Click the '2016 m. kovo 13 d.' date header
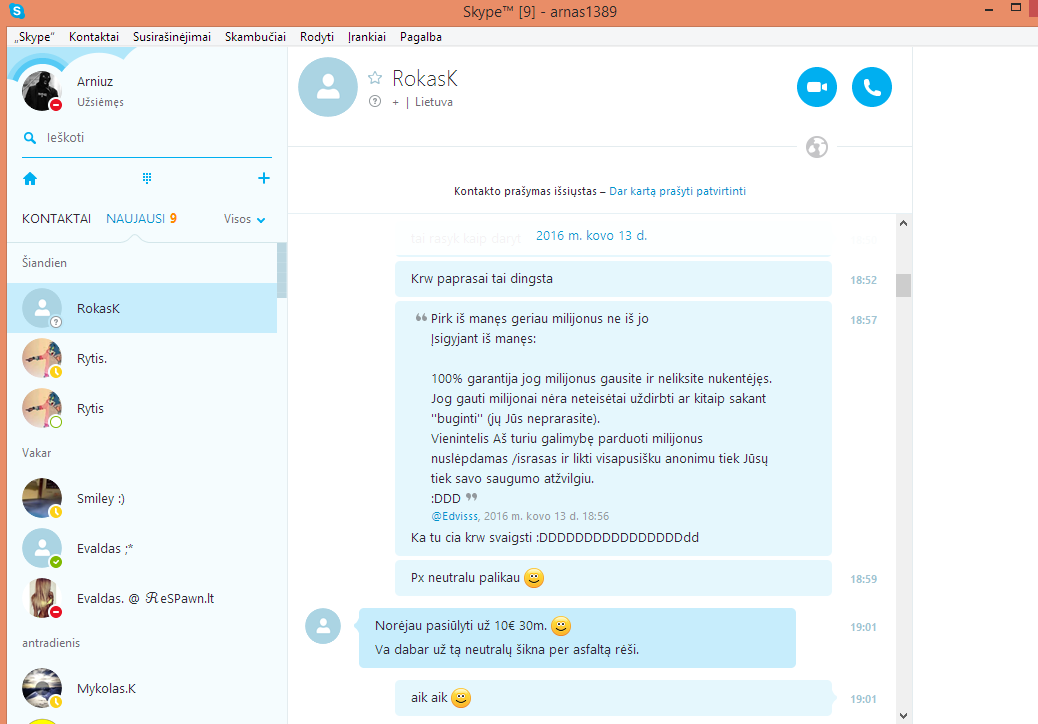This screenshot has width=1038, height=724. click(x=591, y=236)
